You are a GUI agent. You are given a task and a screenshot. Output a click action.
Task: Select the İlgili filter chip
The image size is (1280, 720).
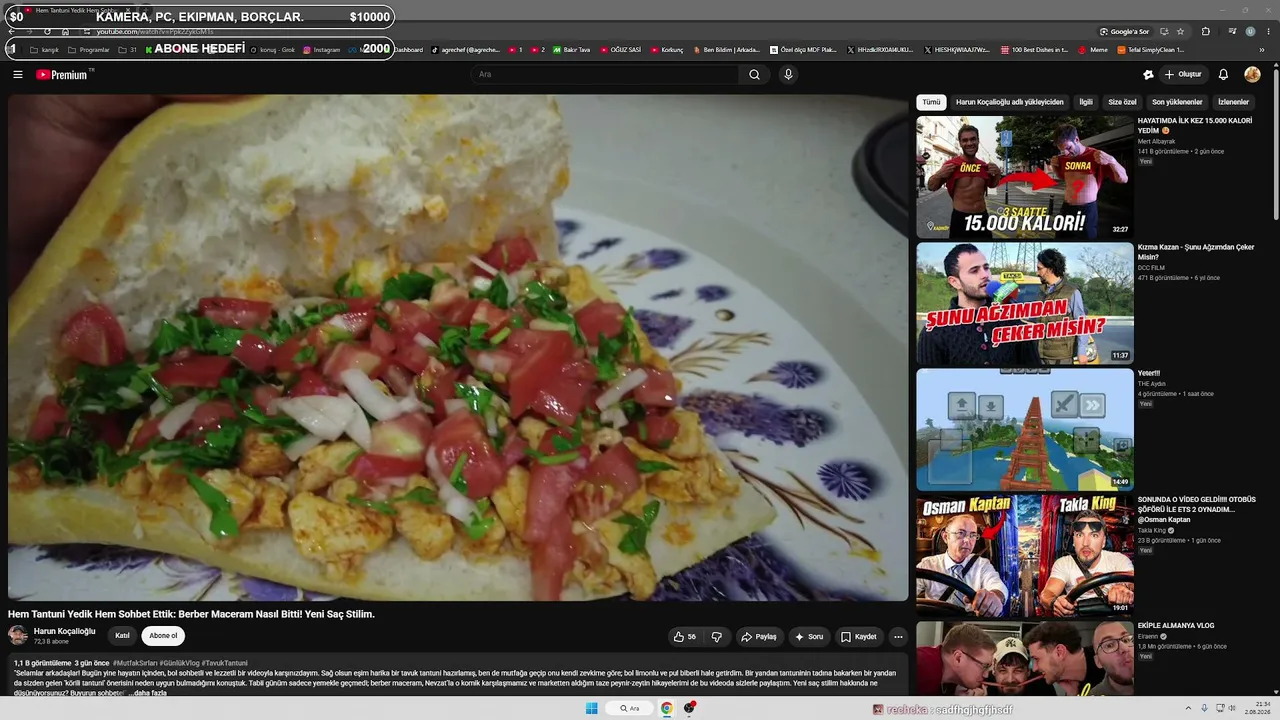1086,102
